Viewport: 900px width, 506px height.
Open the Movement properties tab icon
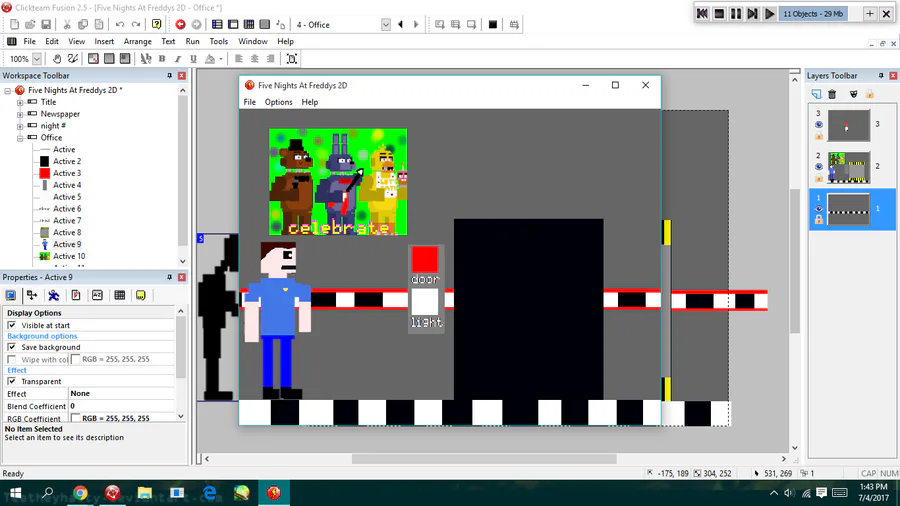click(x=53, y=295)
